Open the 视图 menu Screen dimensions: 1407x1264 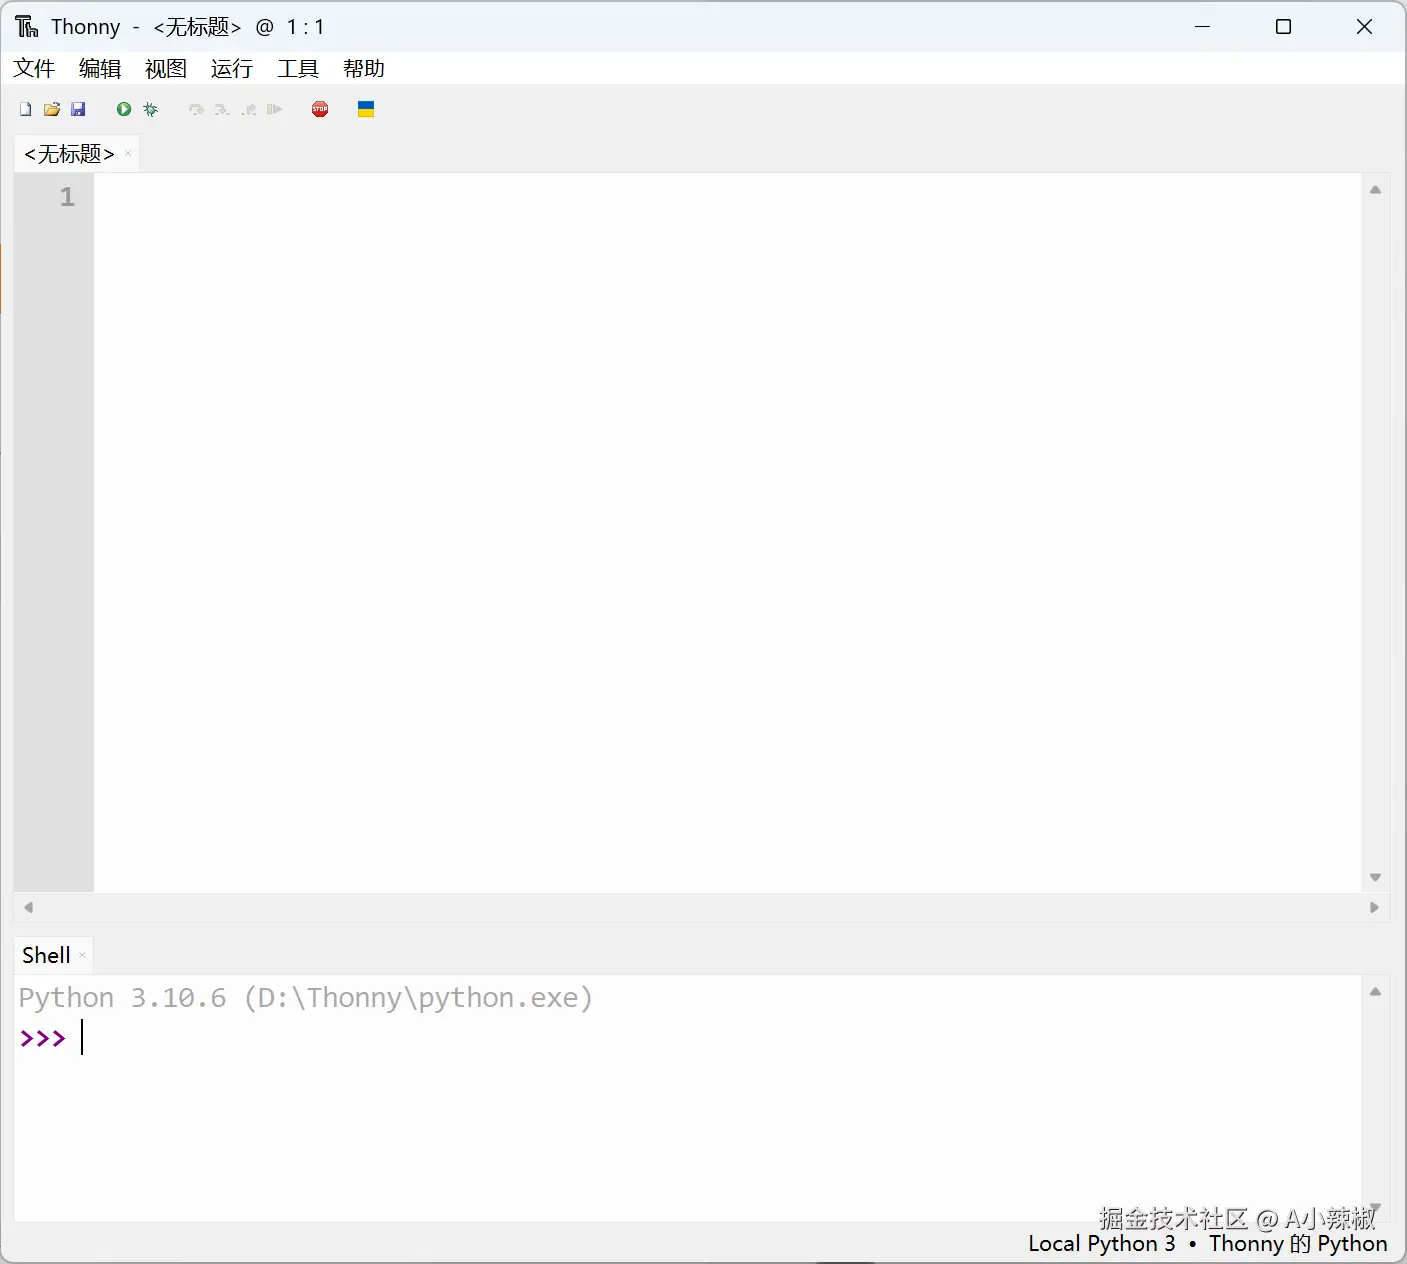166,68
